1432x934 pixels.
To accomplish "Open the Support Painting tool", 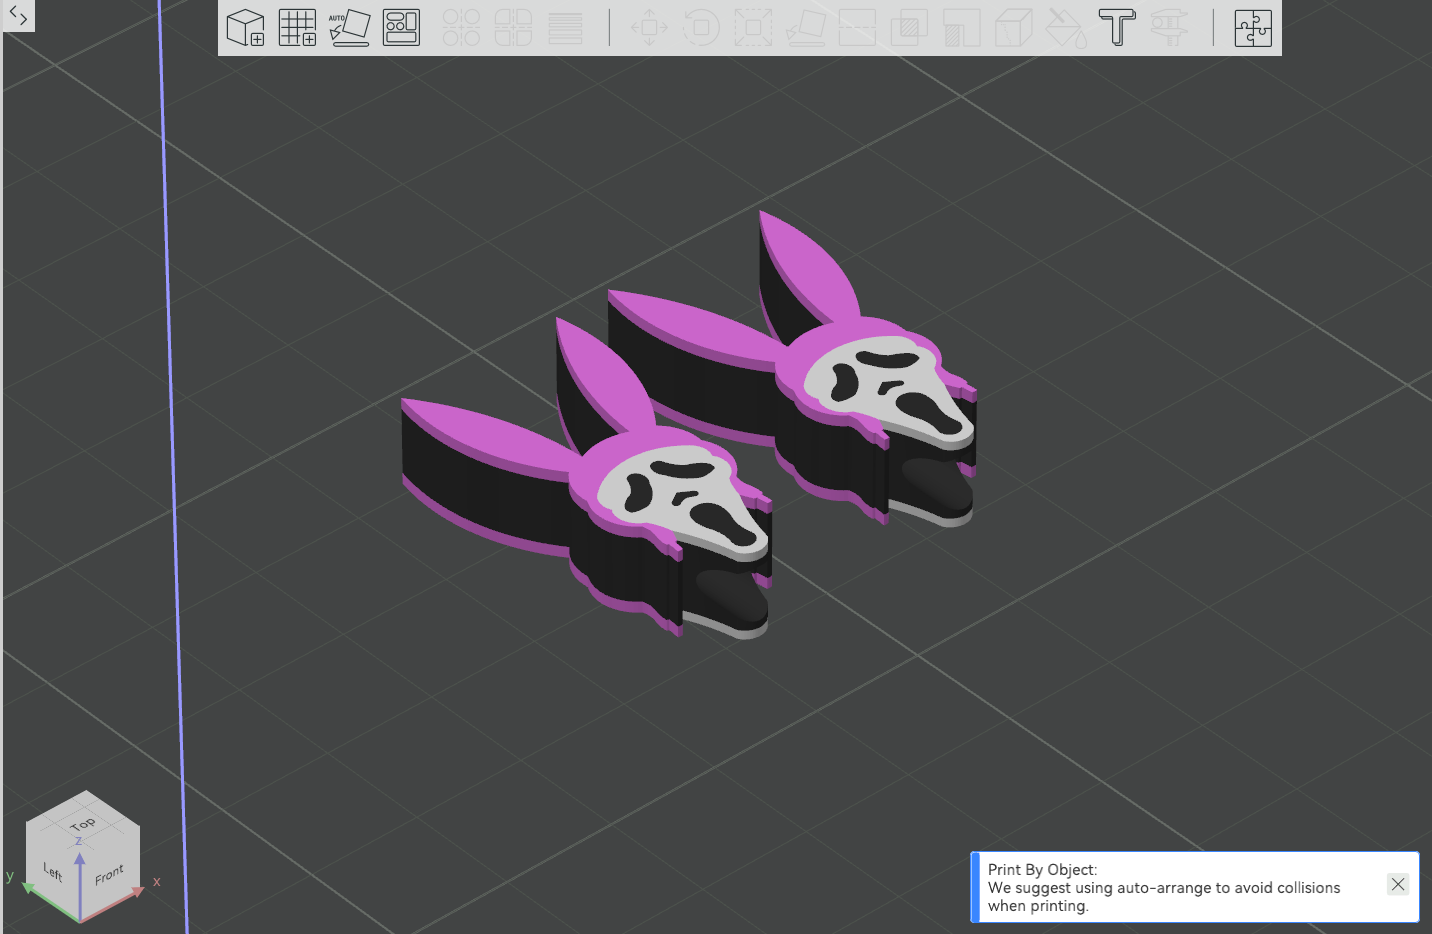I will [x=961, y=27].
